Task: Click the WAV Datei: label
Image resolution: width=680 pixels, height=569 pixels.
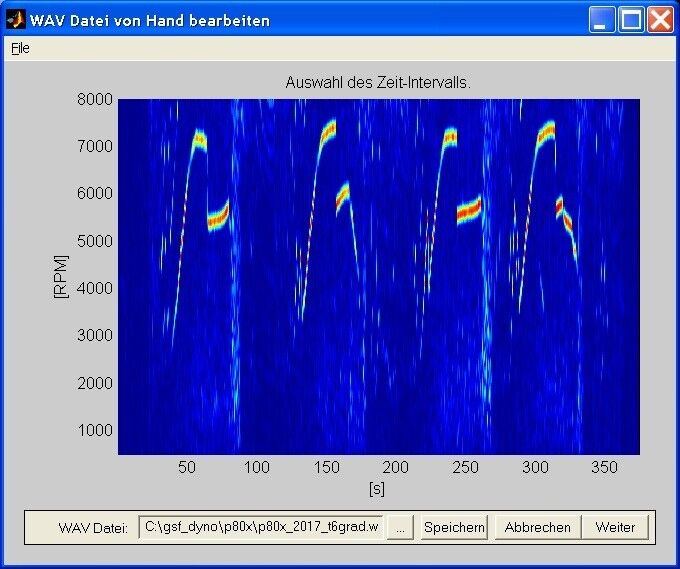Action: click(93, 527)
